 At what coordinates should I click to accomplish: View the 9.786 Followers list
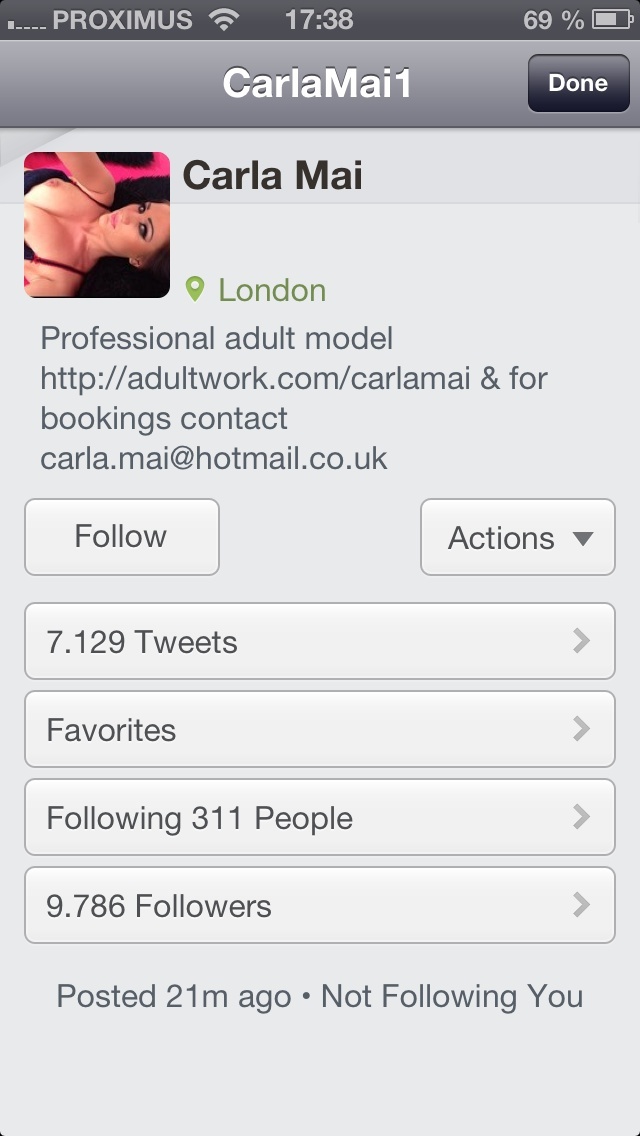[320, 906]
